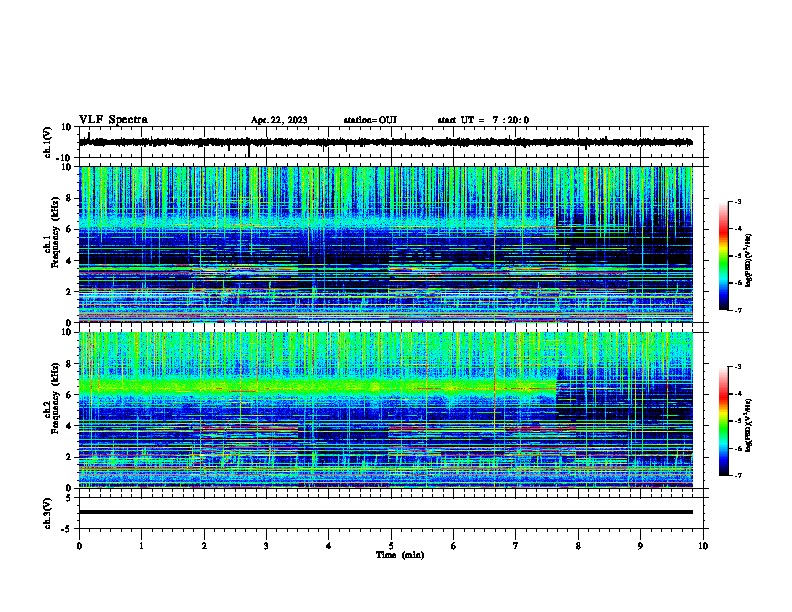Image resolution: width=792 pixels, height=612 pixels.
Task: Click the "-3" label on ch.1 color bar
Action: (x=737, y=201)
